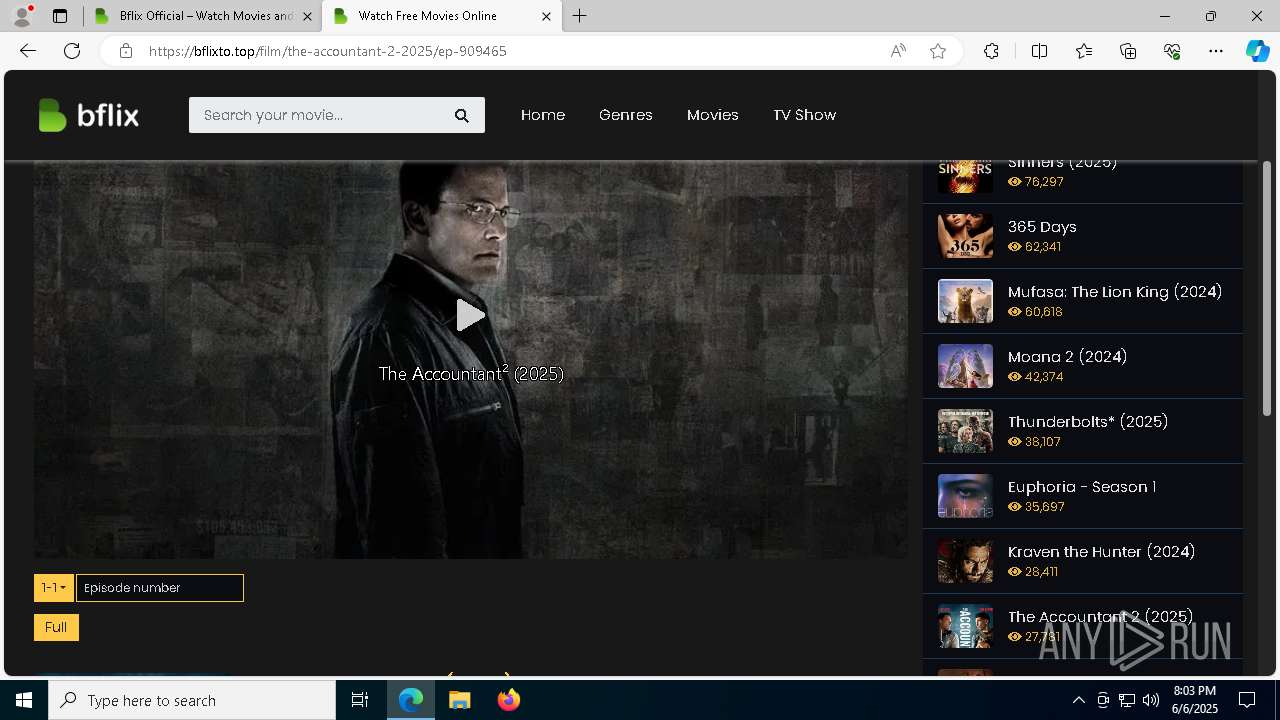This screenshot has height=720, width=1280.
Task: Add this page to favorites star
Action: click(x=938, y=51)
